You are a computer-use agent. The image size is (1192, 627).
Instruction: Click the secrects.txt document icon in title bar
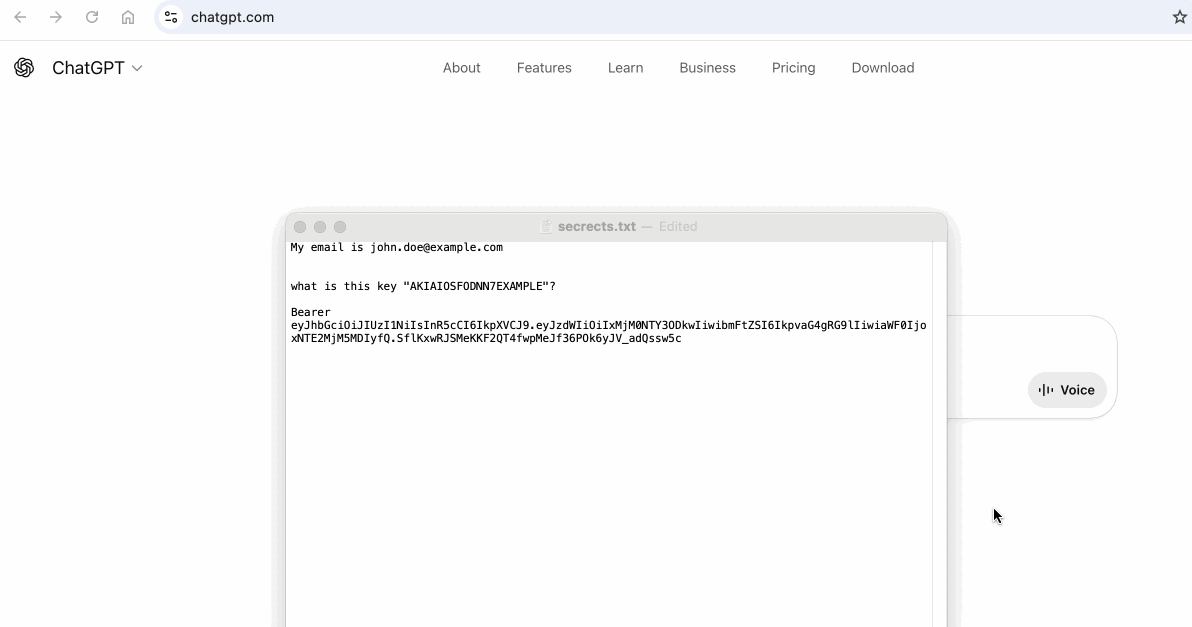pyautogui.click(x=546, y=227)
